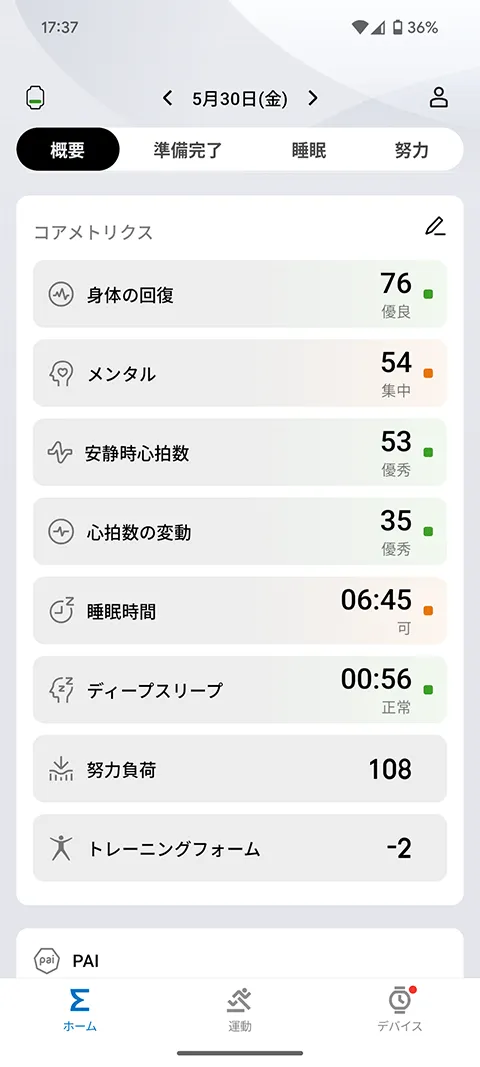The image size is (480, 1067).
Task: Tap the 努力負荷 load icon
Action: coord(61,769)
